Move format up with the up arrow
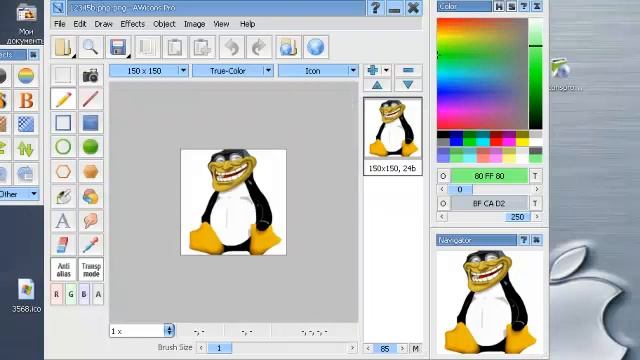The height and width of the screenshot is (360, 640). (377, 85)
